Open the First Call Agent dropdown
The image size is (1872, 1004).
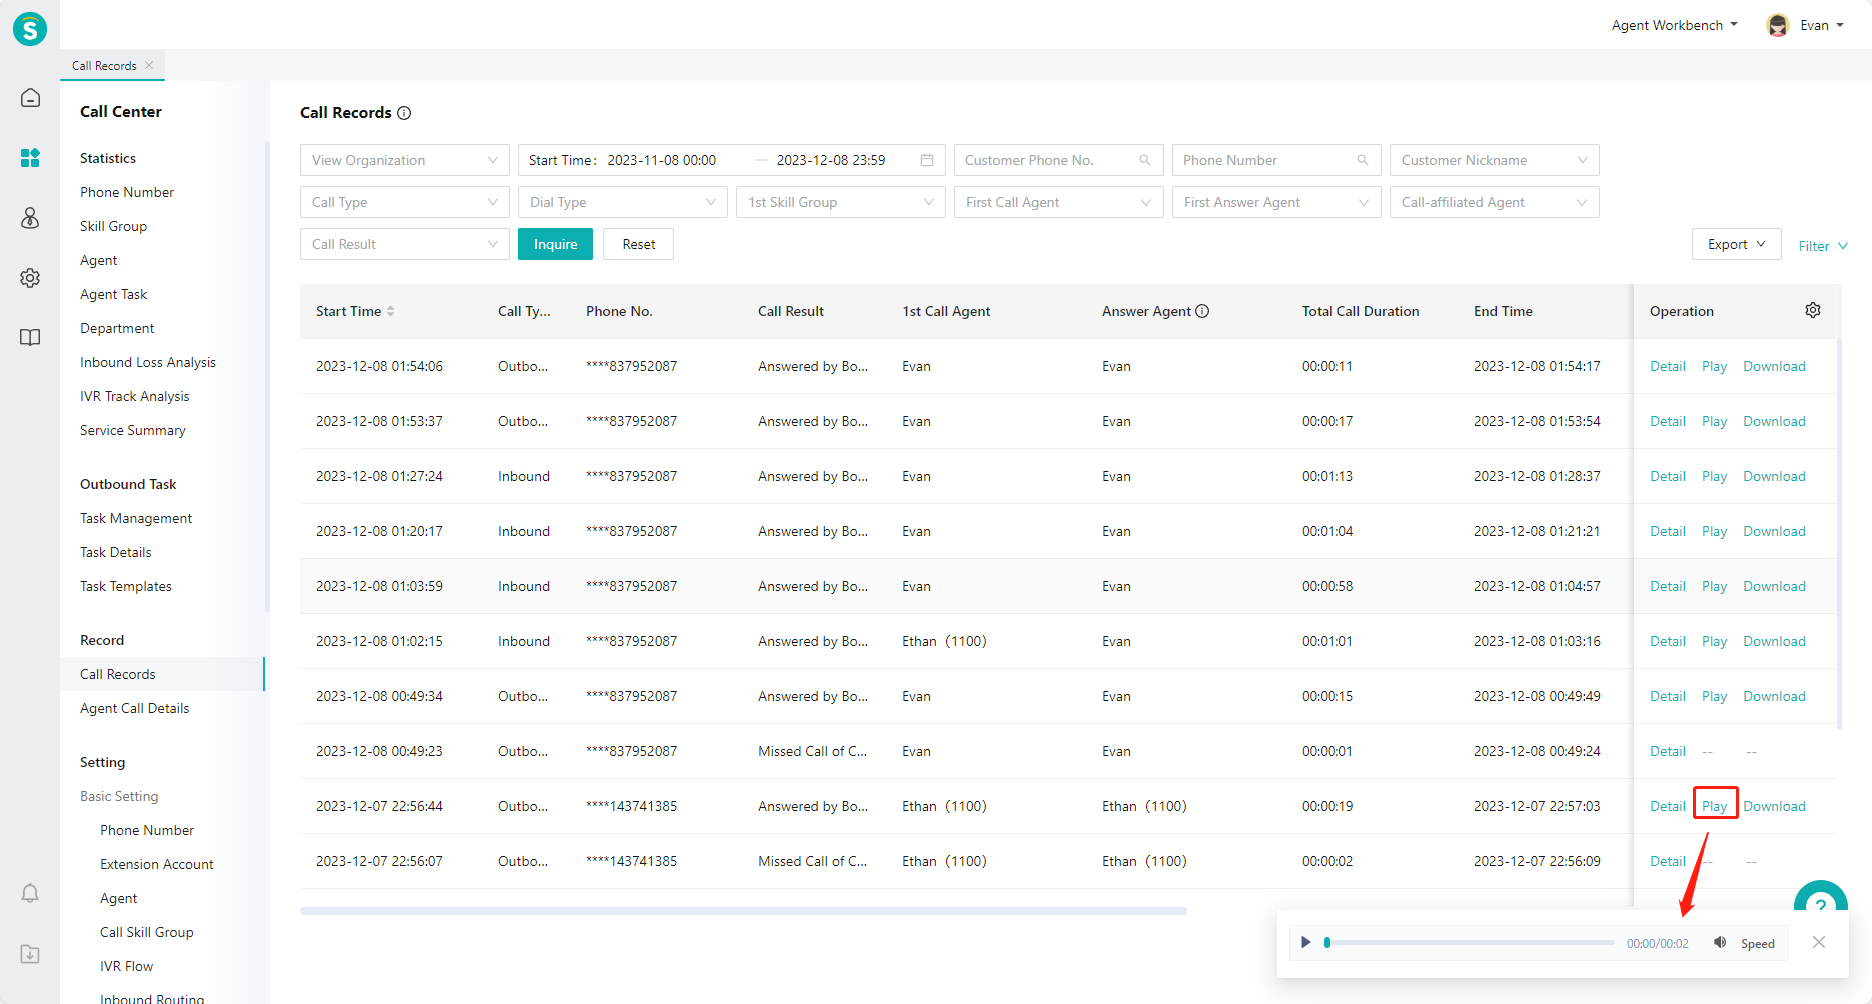1059,202
